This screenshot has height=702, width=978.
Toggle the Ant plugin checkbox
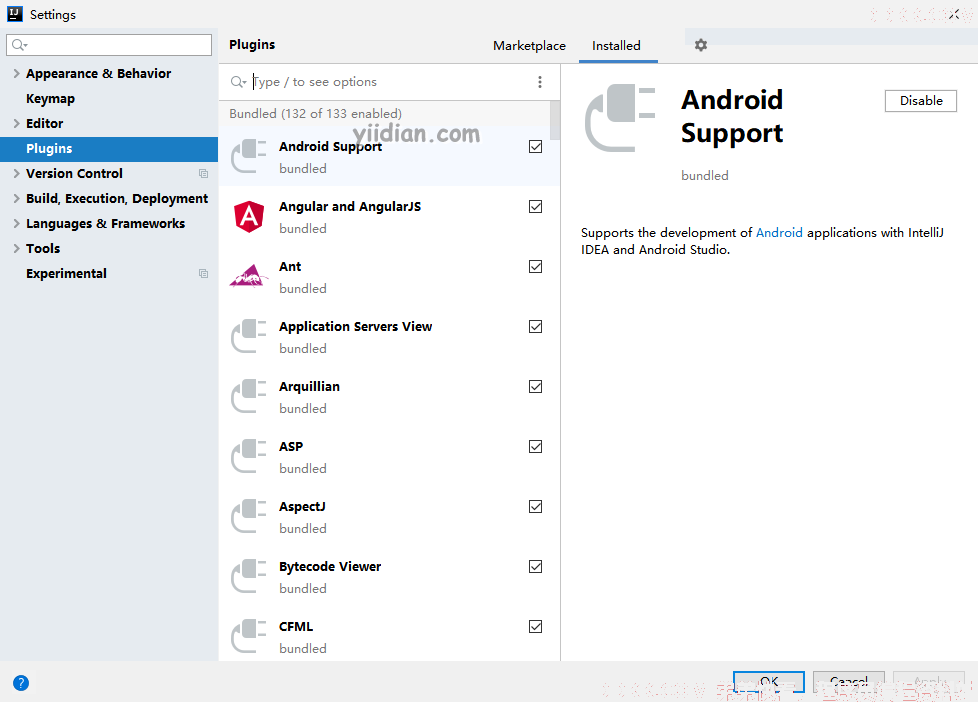(535, 266)
